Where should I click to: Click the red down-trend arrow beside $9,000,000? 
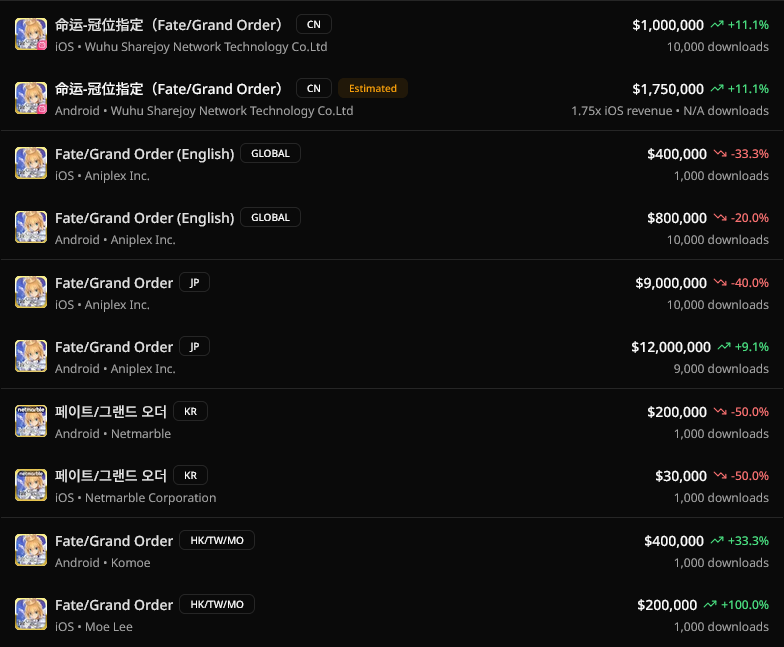tap(720, 282)
